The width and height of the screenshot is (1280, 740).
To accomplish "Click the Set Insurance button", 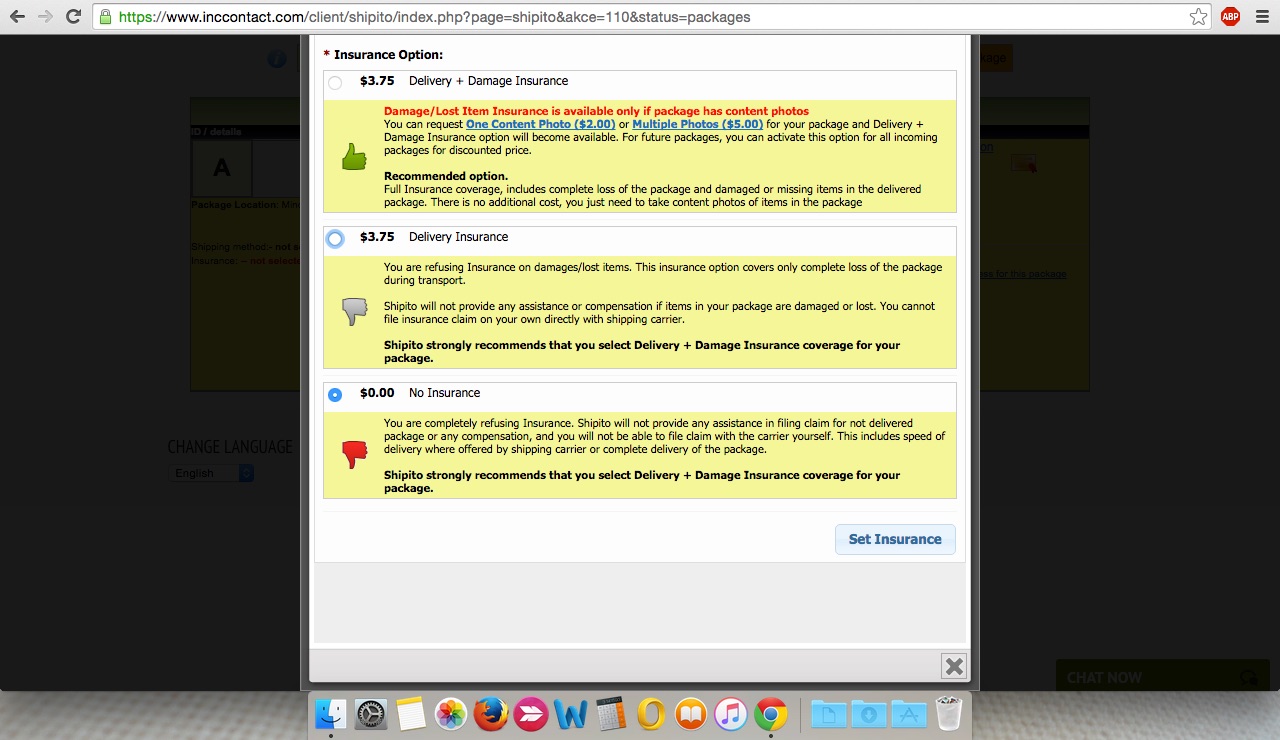I will [x=895, y=539].
